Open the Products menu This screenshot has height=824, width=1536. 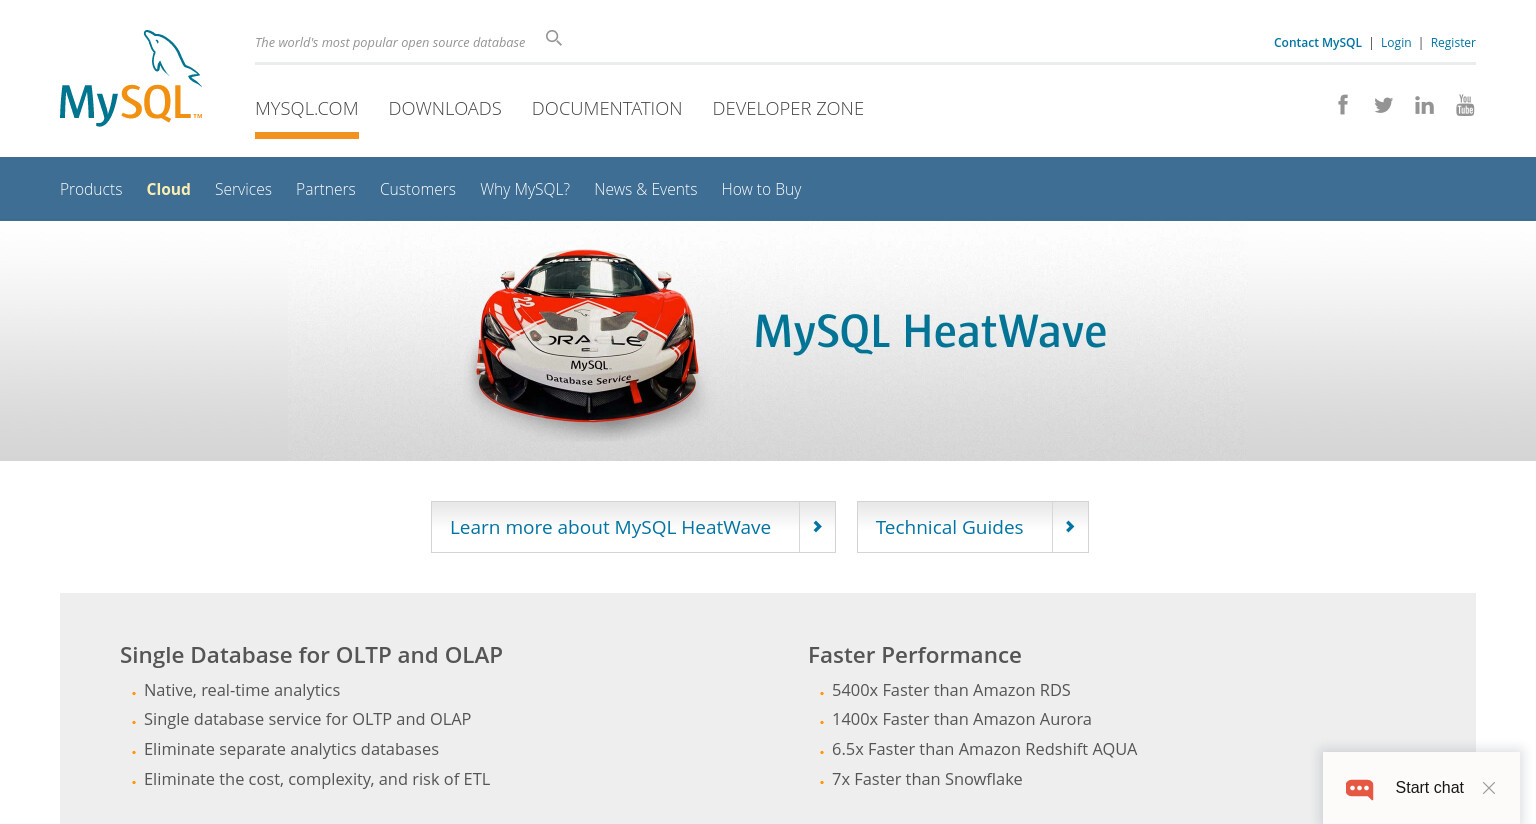tap(91, 189)
